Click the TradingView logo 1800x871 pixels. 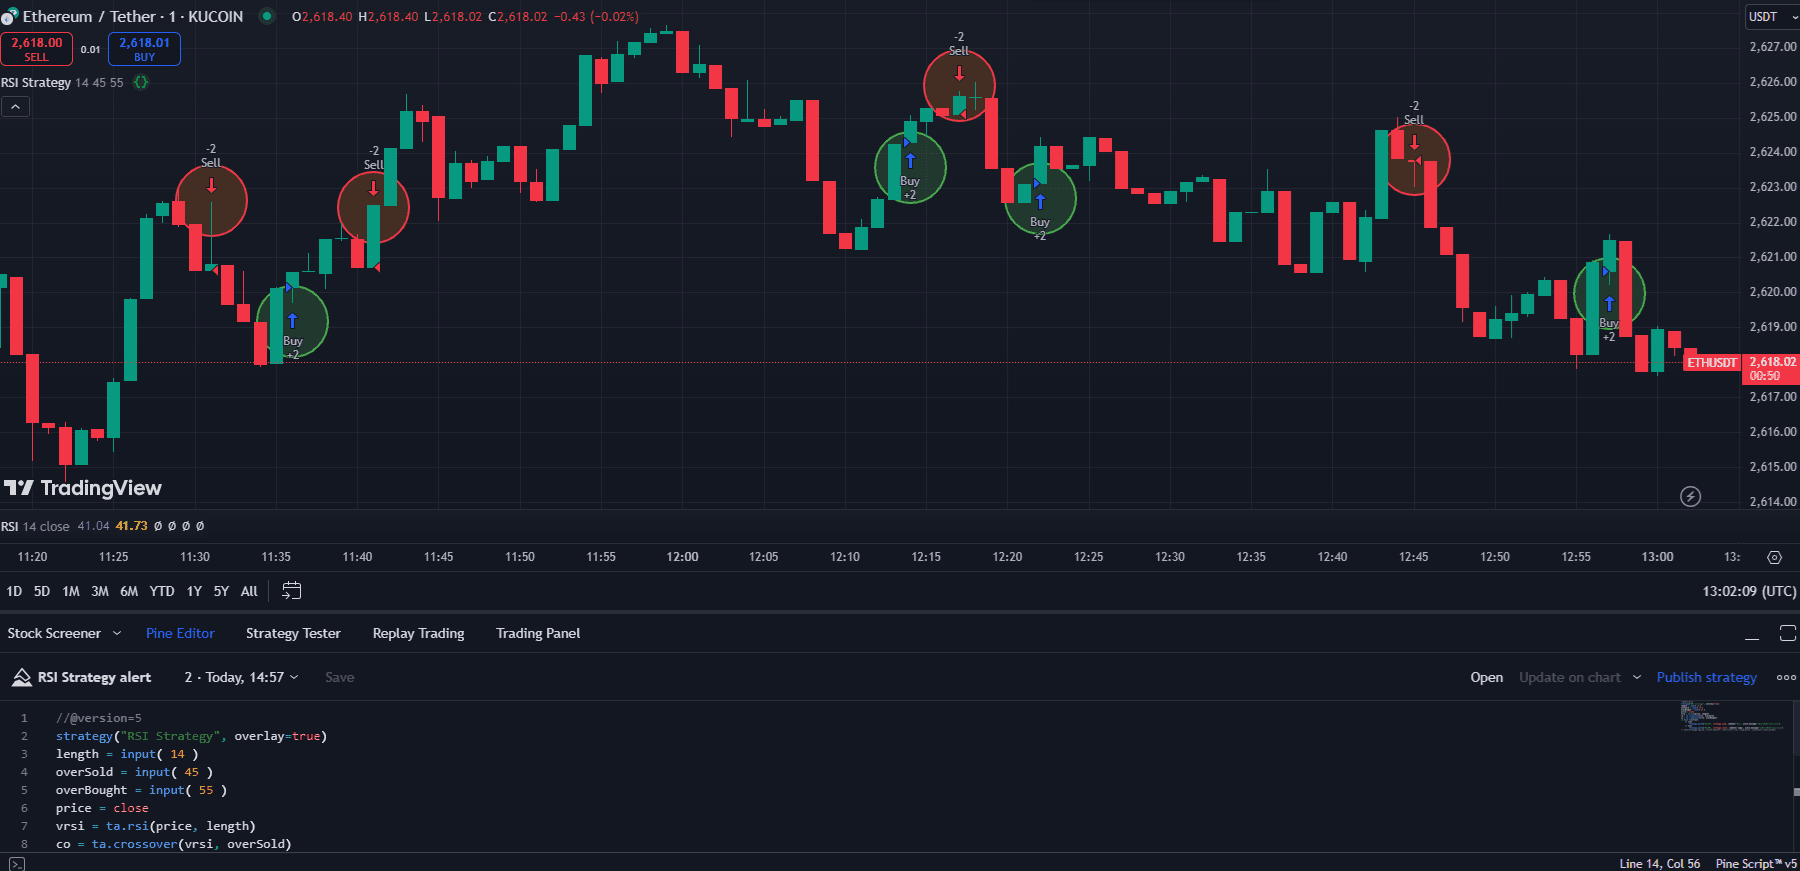[83, 488]
